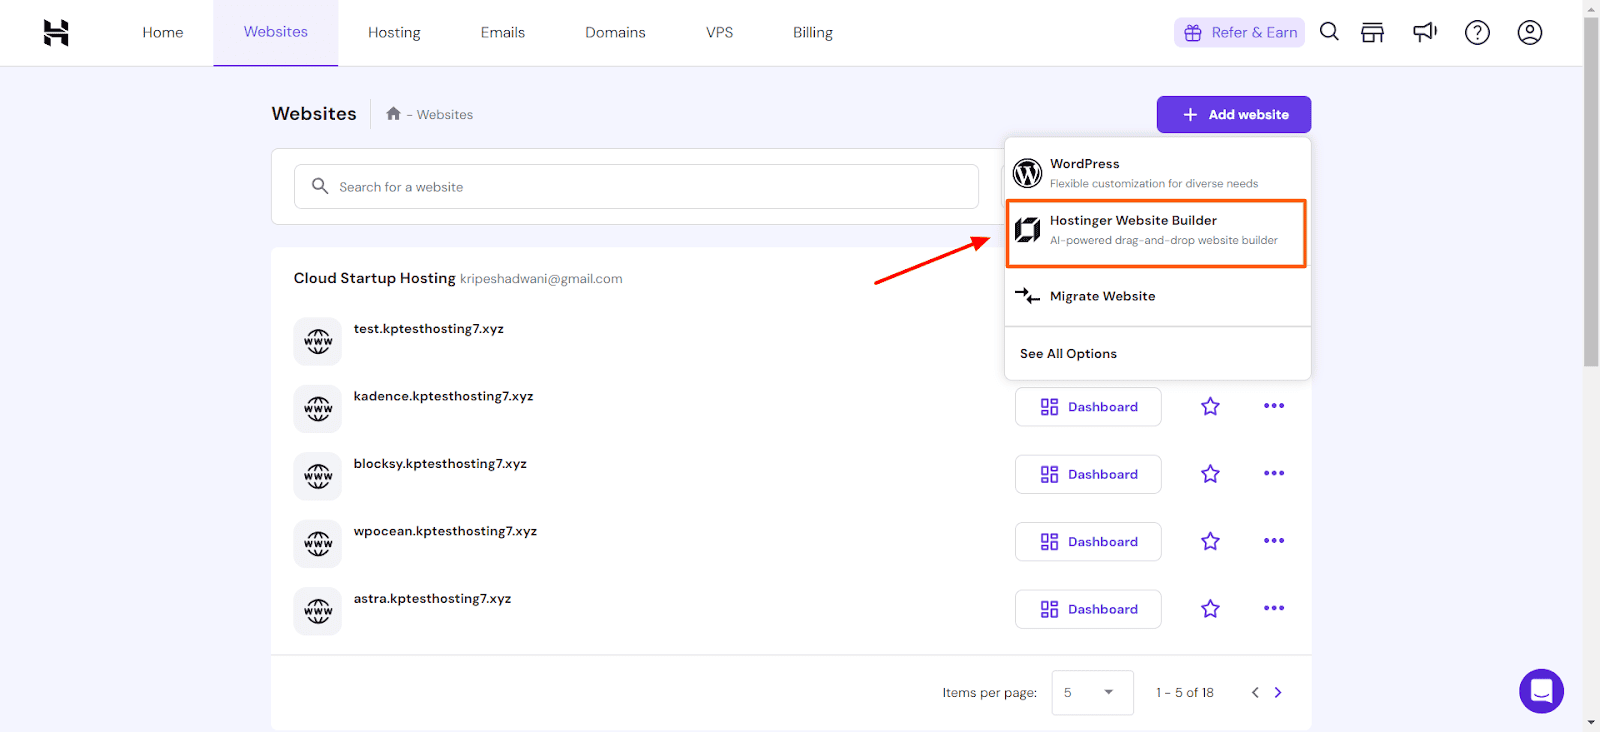
Task: Open the announcements megaphone icon
Action: 1424,32
